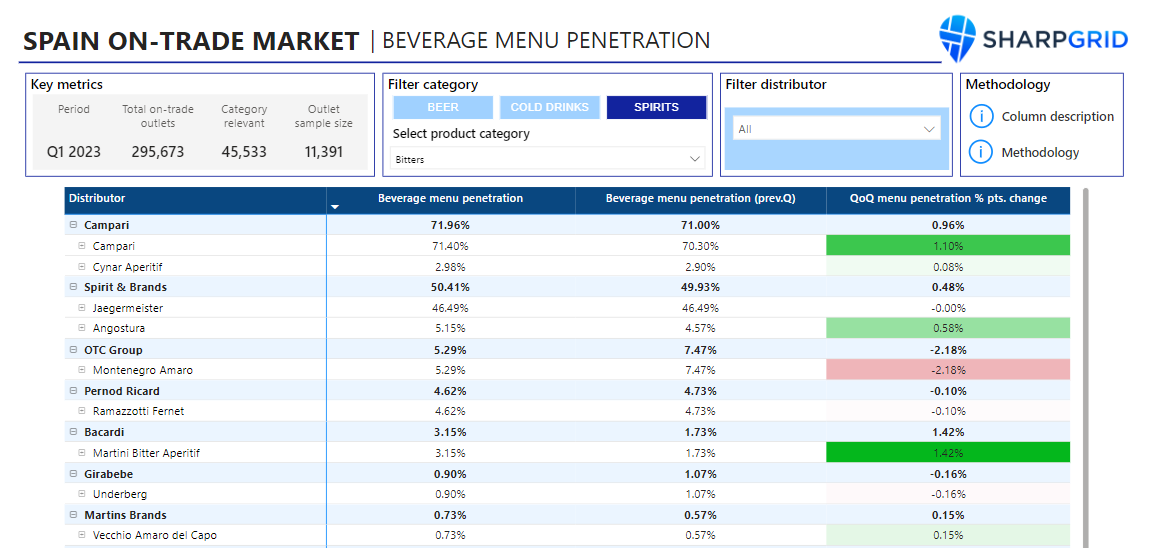Click the table vertical scrollbar
Image resolution: width=1155 pixels, height=548 pixels.
coord(1085,367)
